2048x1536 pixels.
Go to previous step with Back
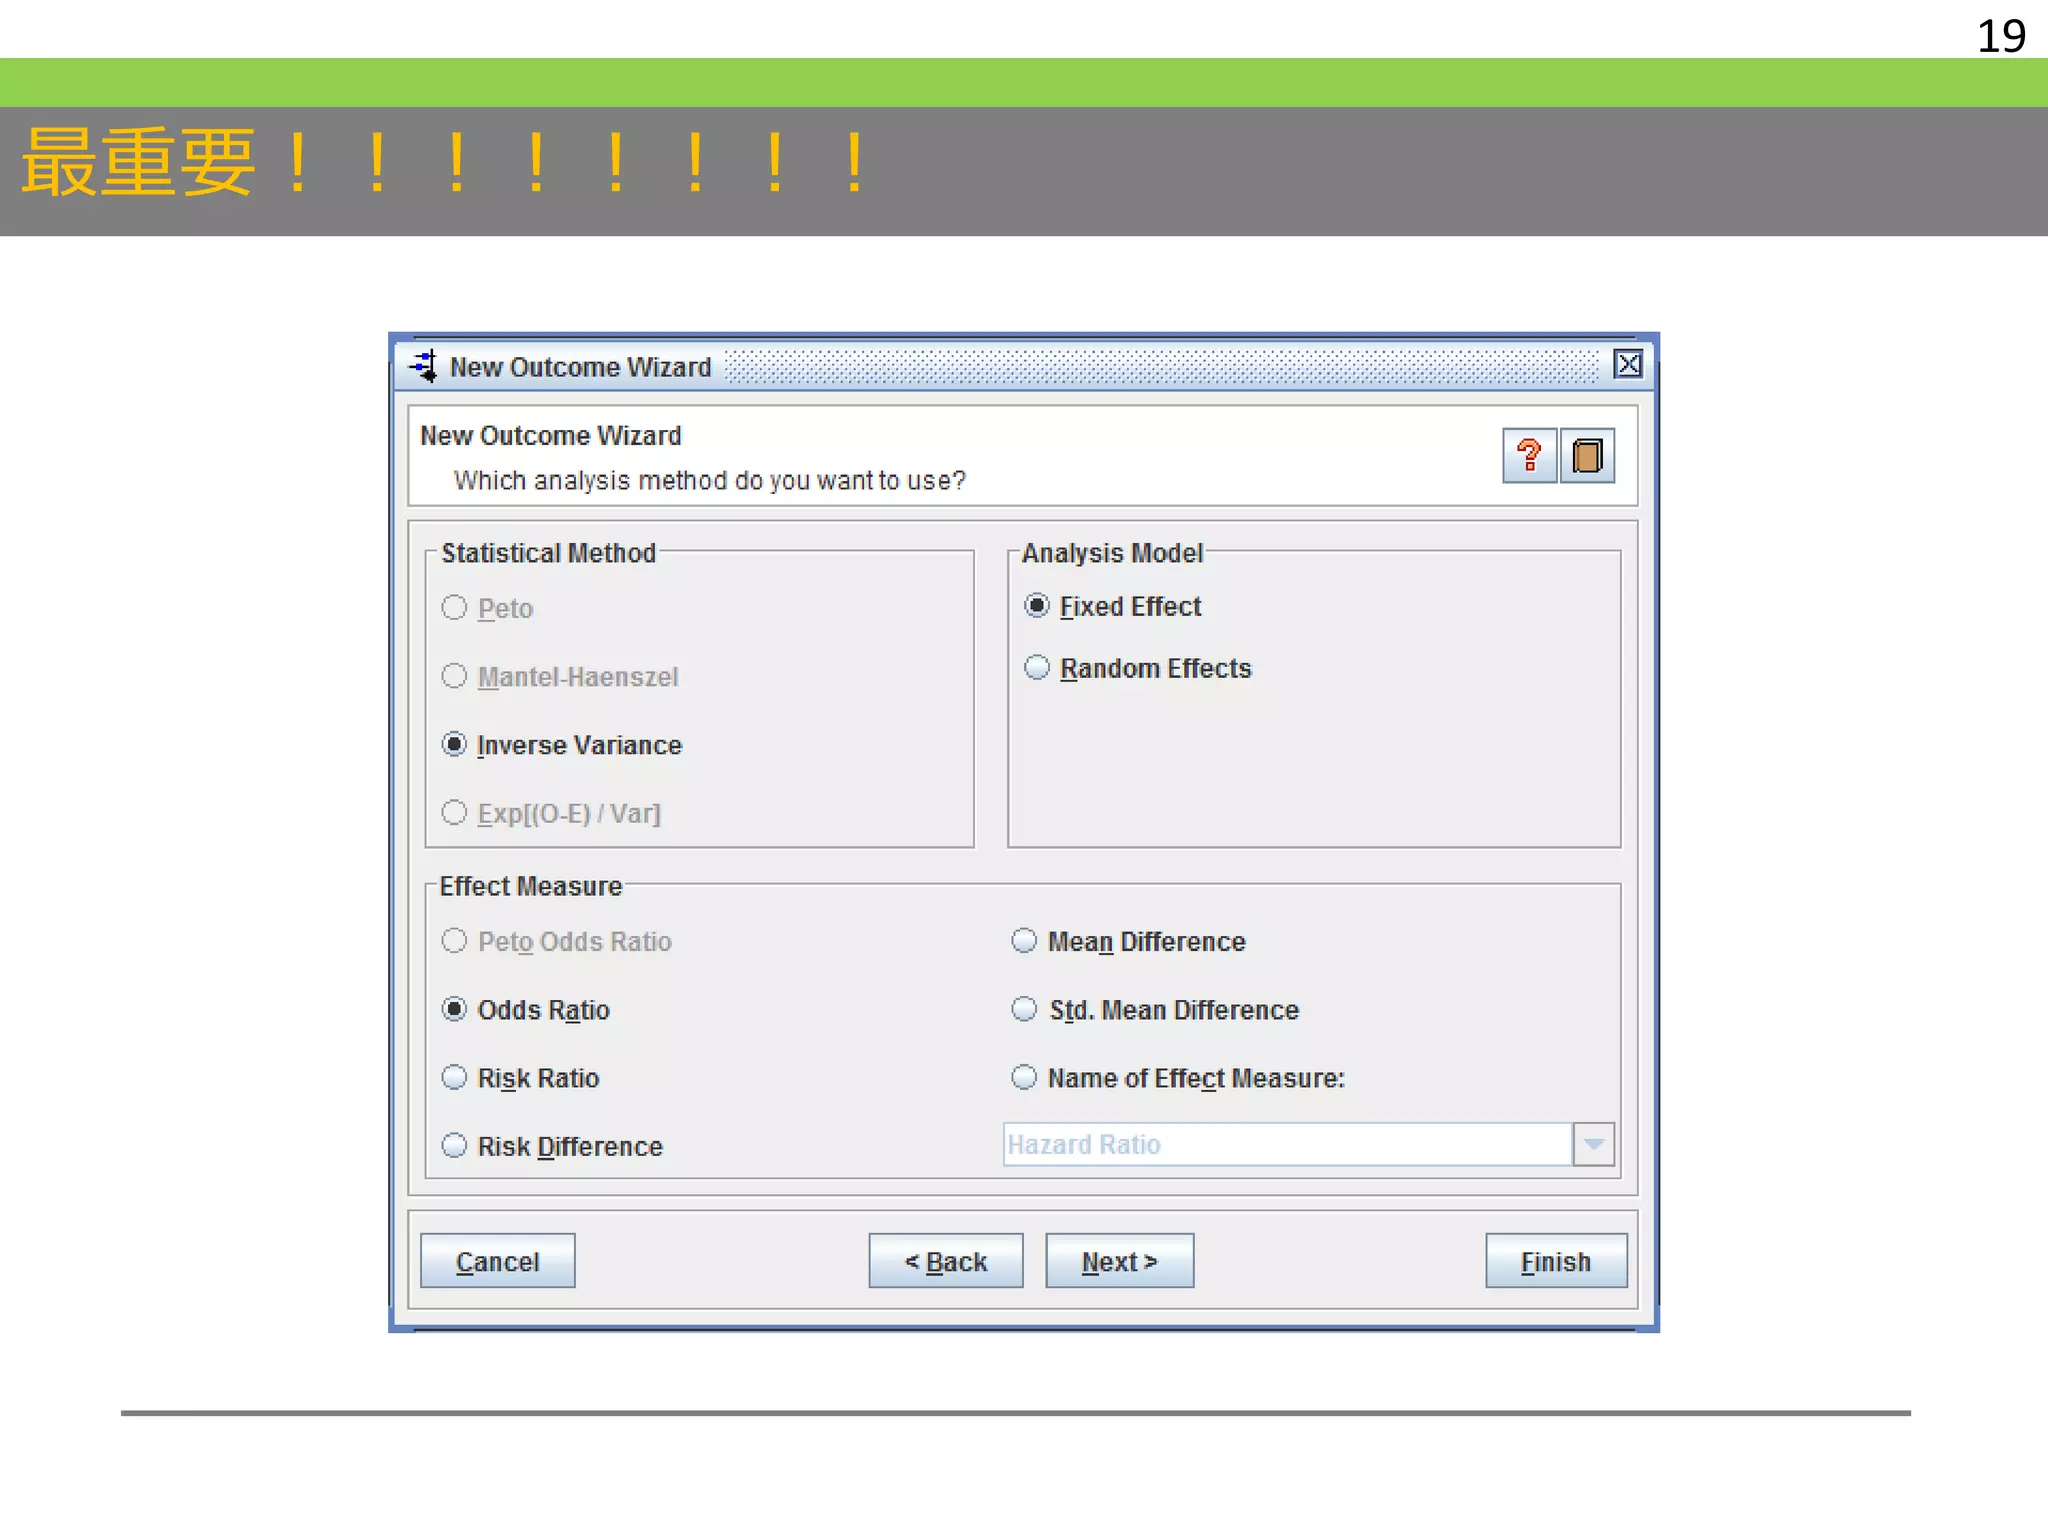pyautogui.click(x=945, y=1261)
